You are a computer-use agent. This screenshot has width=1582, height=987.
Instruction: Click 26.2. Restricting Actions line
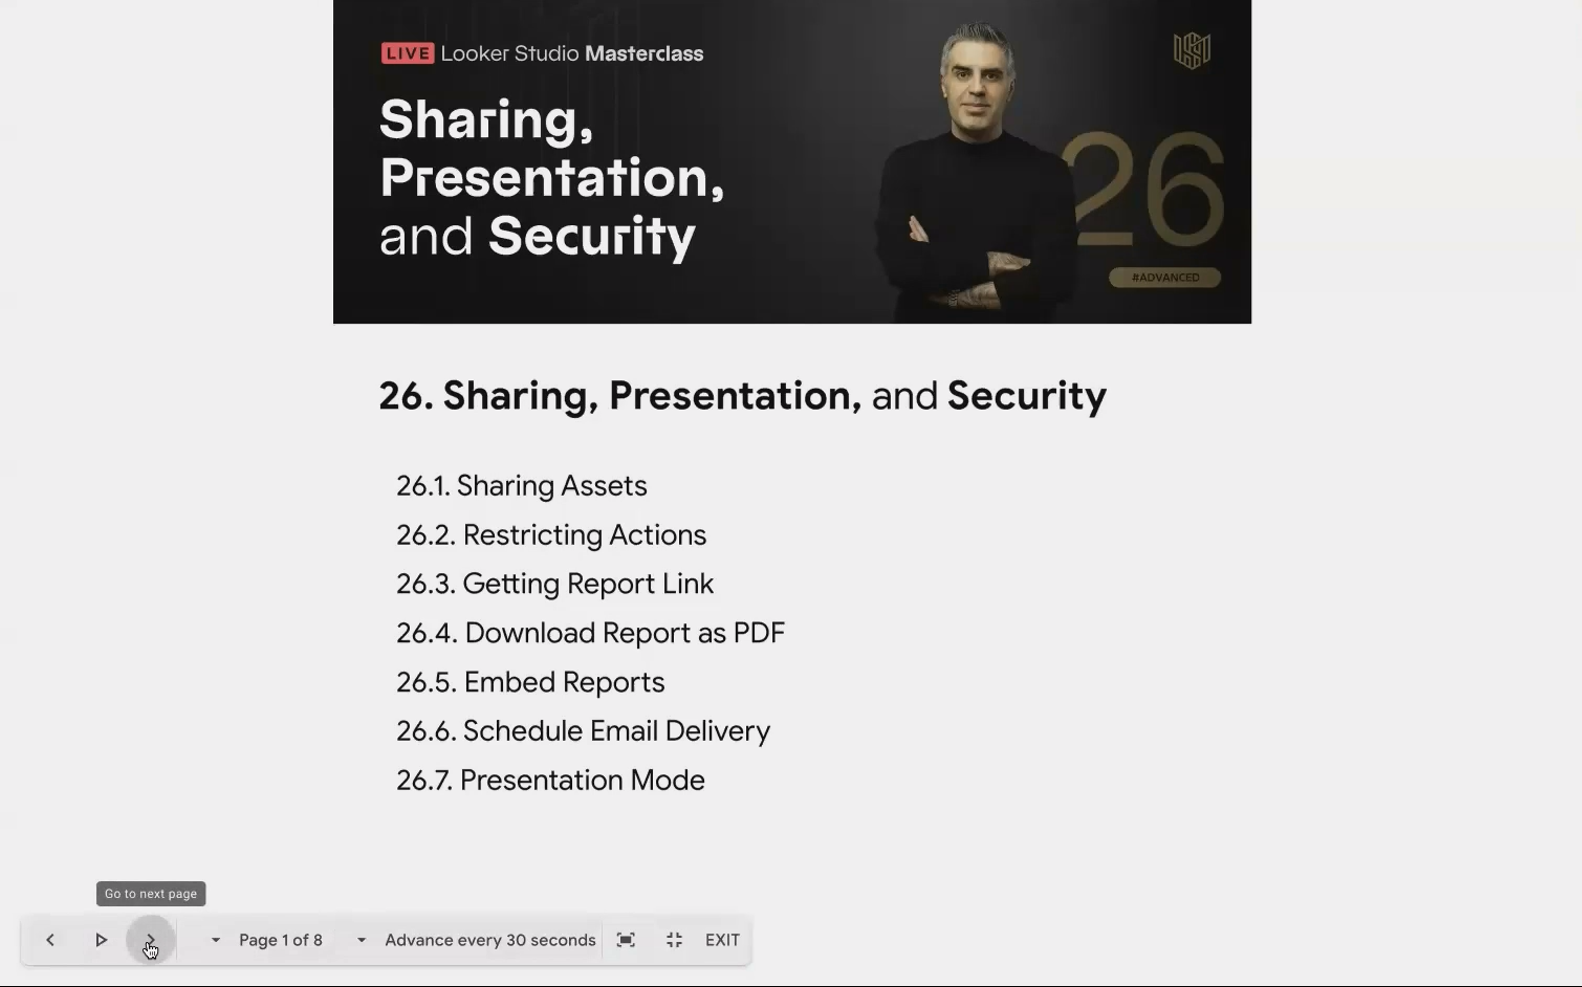(x=551, y=535)
